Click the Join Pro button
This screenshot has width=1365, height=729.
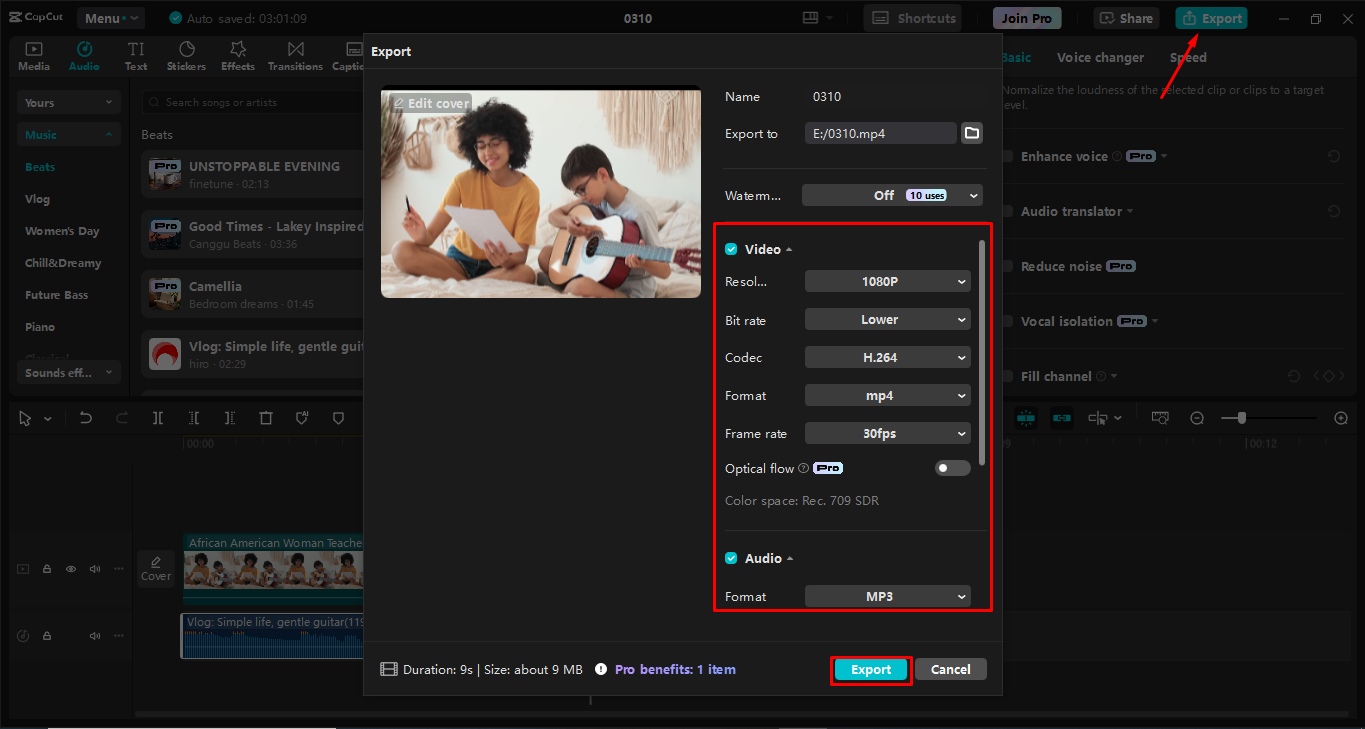(x=1027, y=18)
